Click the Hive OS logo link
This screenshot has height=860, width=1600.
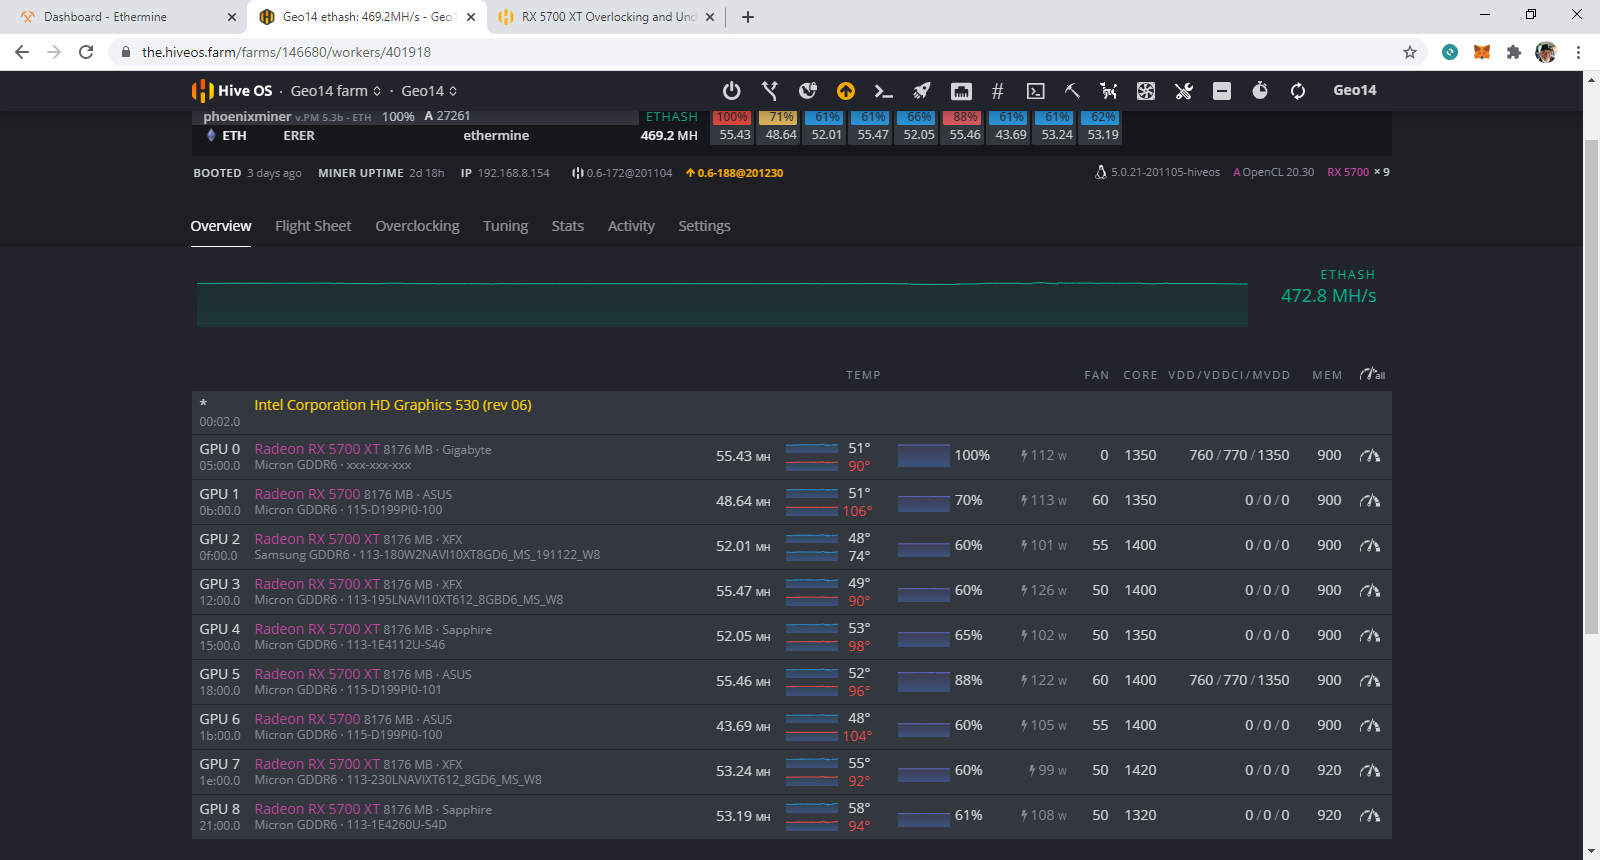point(232,91)
